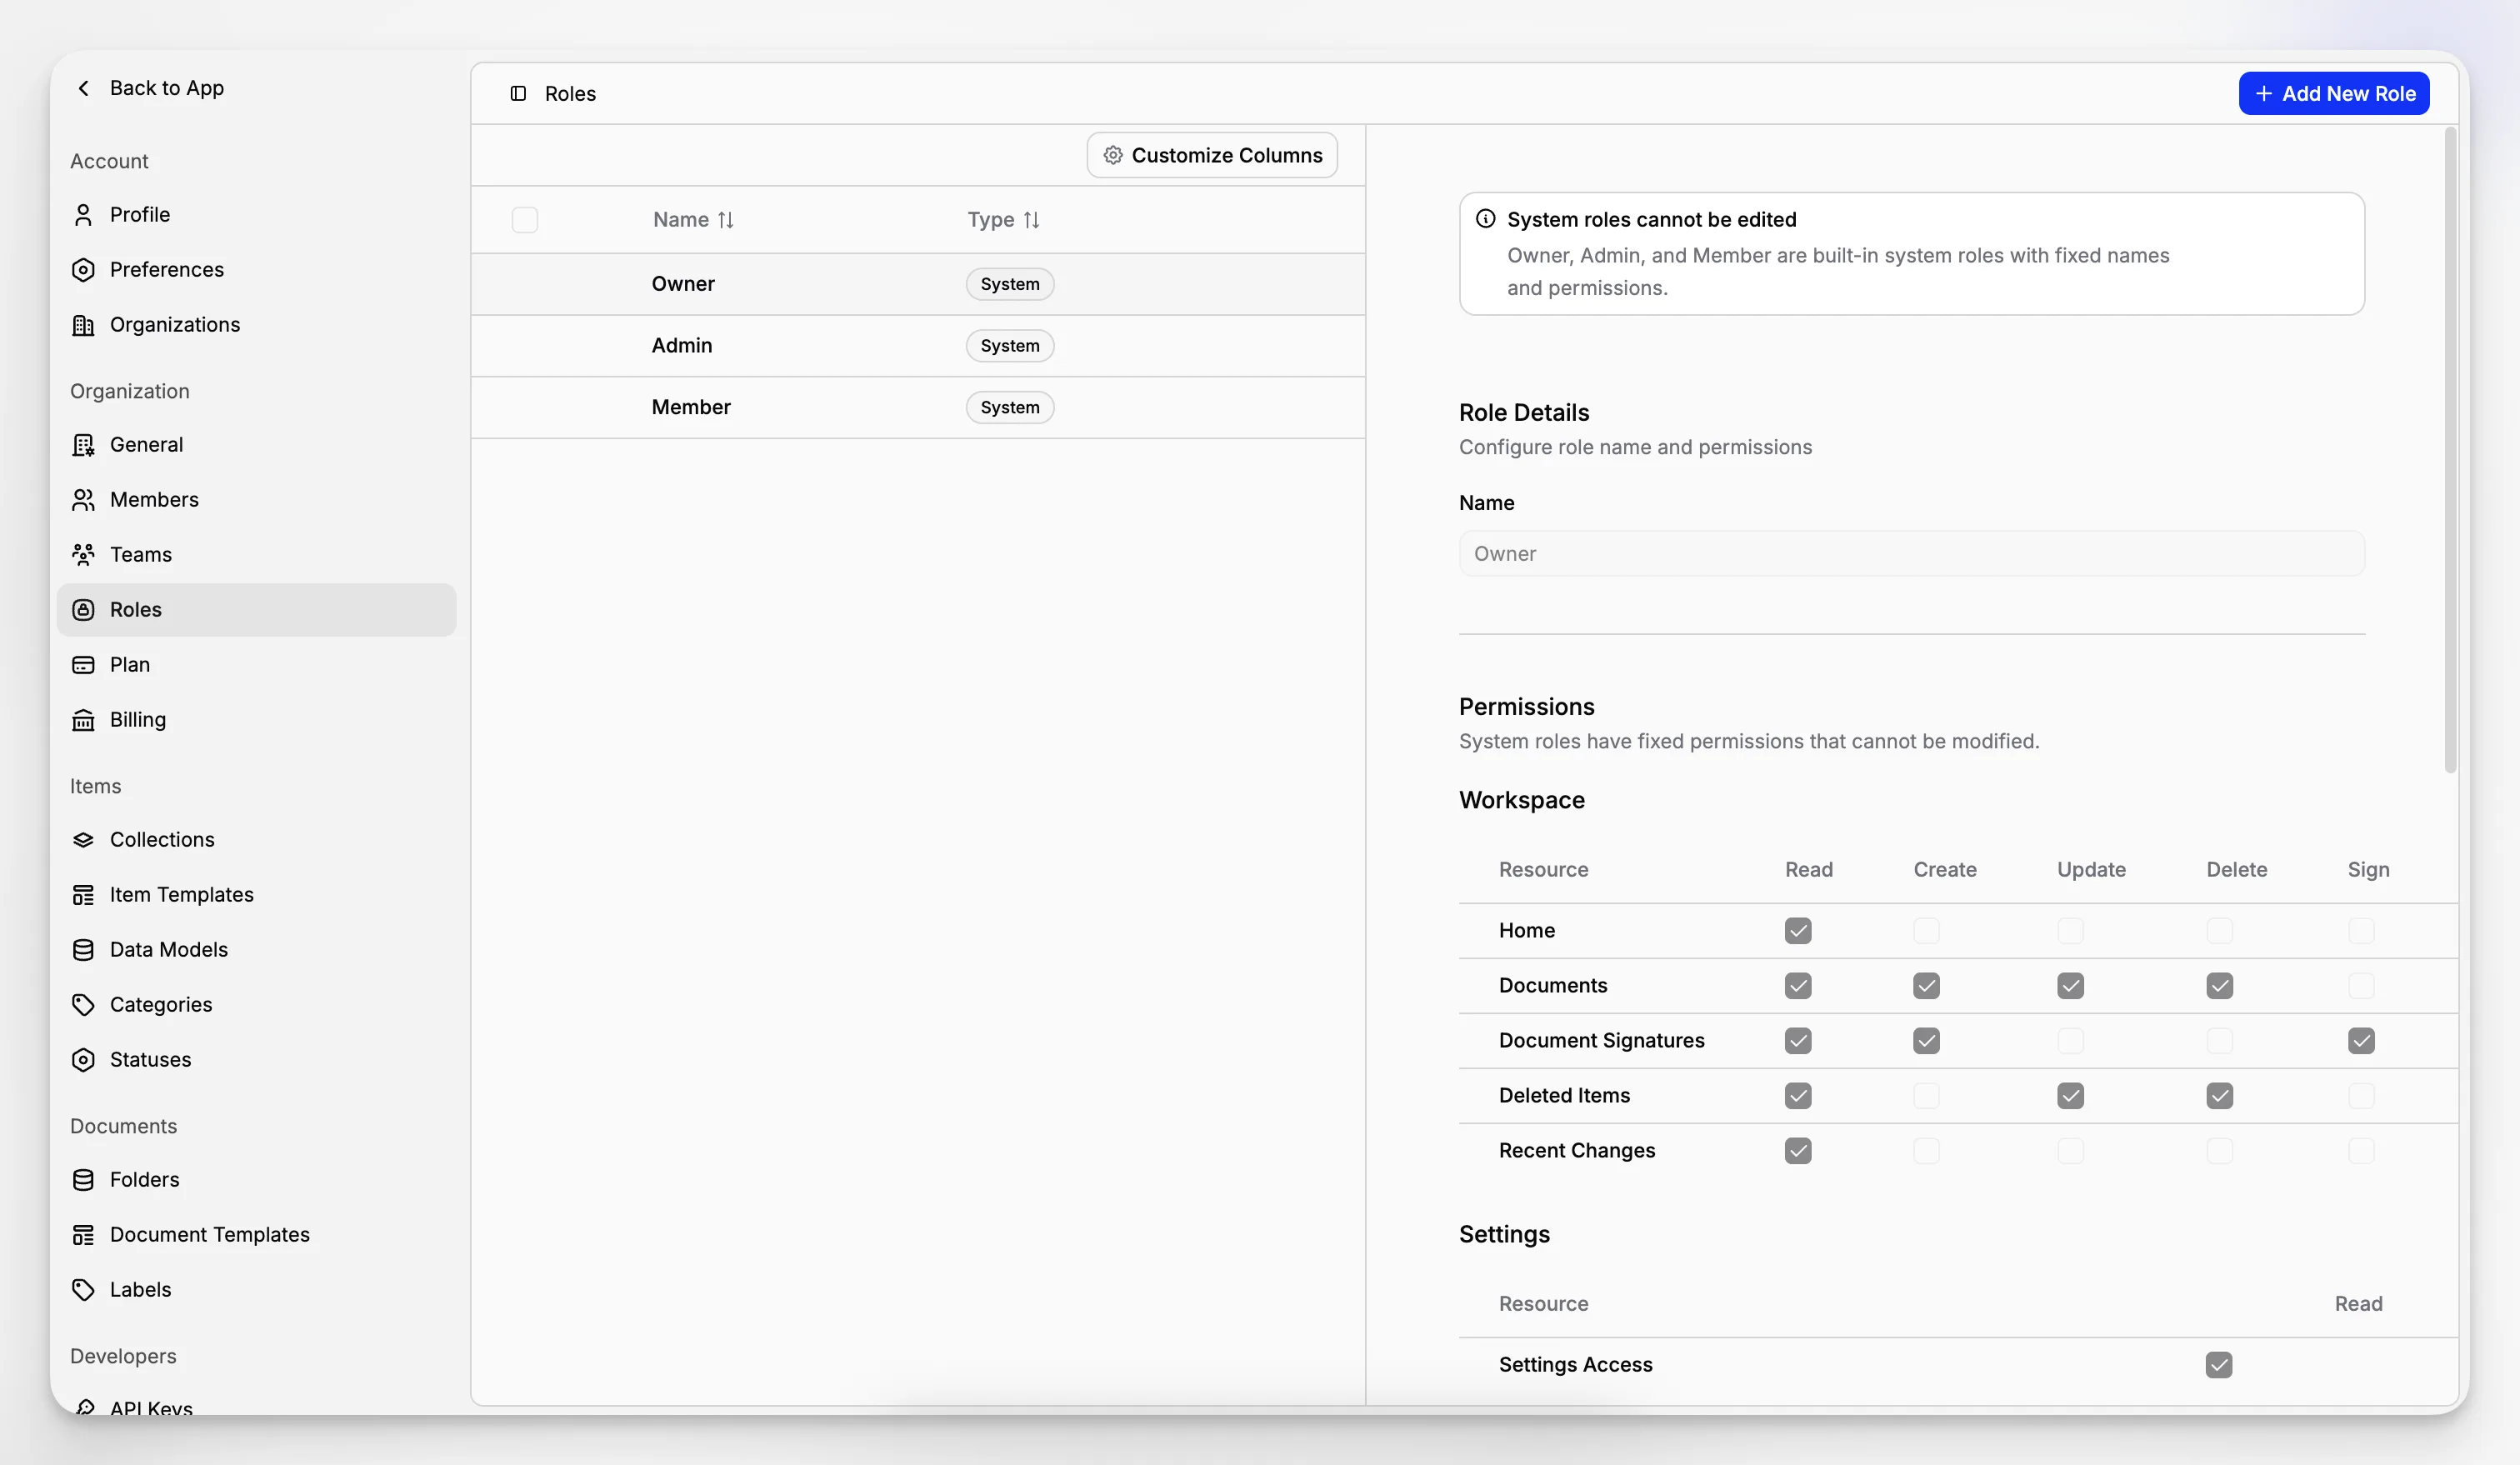Click the Data Models database icon
Screen dimensions: 2520x1465
(x=84, y=950)
